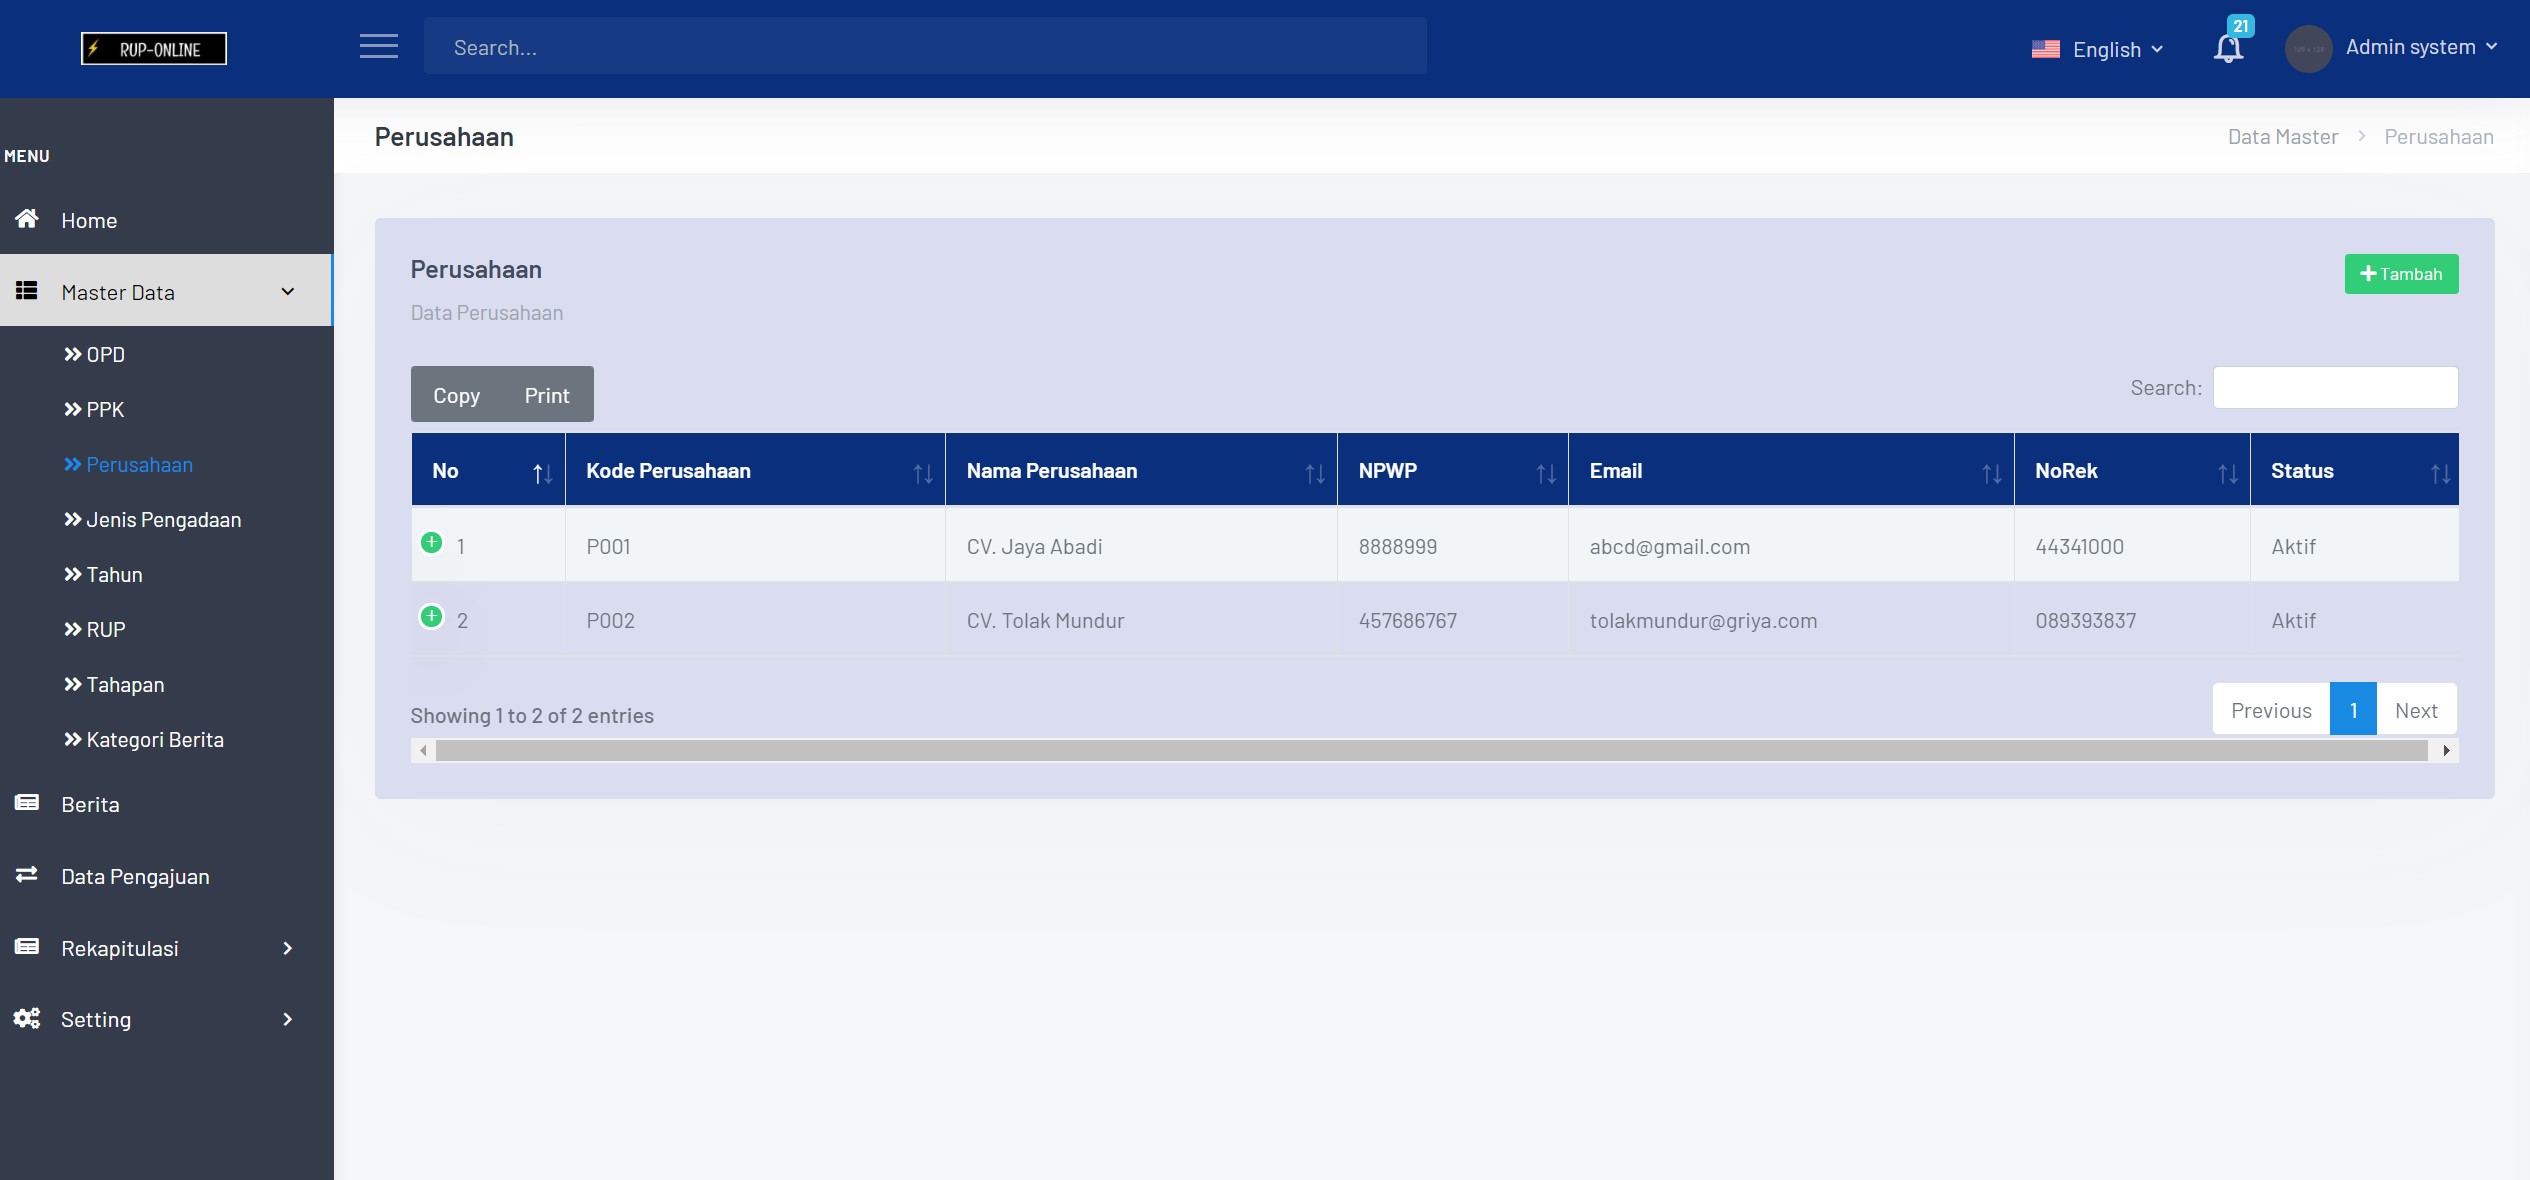This screenshot has height=1180, width=2530.
Task: Click the Next pagination button
Action: pos(2416,710)
